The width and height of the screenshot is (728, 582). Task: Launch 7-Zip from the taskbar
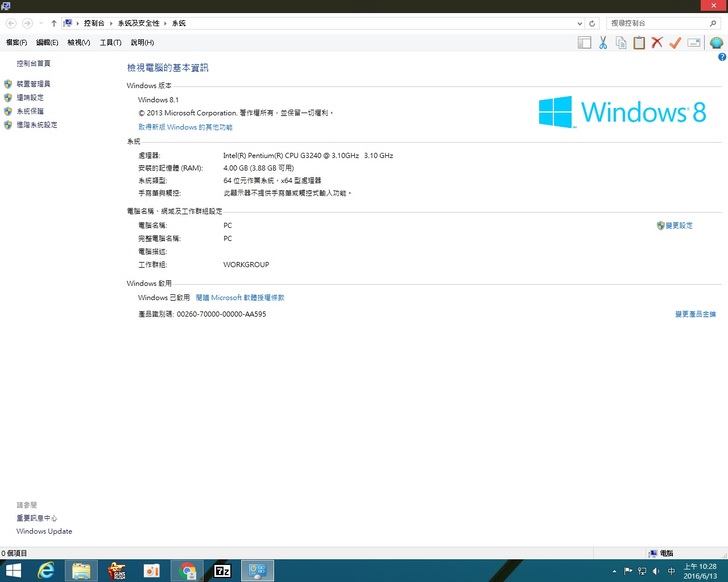tap(222, 570)
